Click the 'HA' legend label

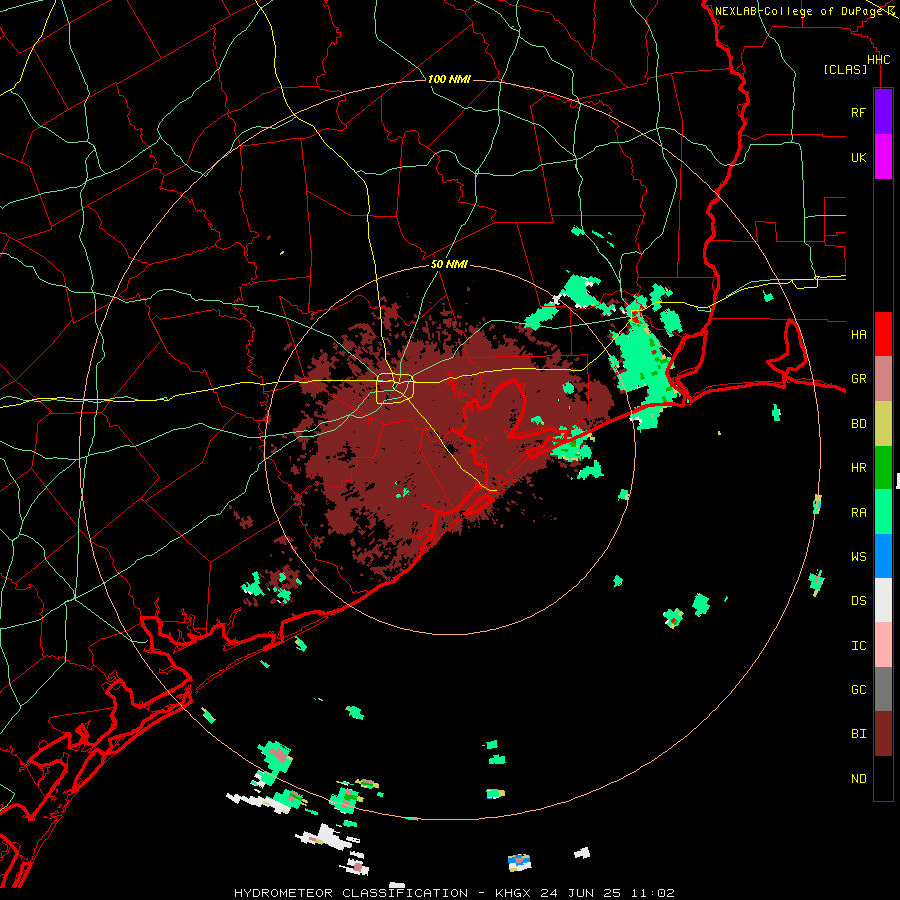(x=858, y=335)
